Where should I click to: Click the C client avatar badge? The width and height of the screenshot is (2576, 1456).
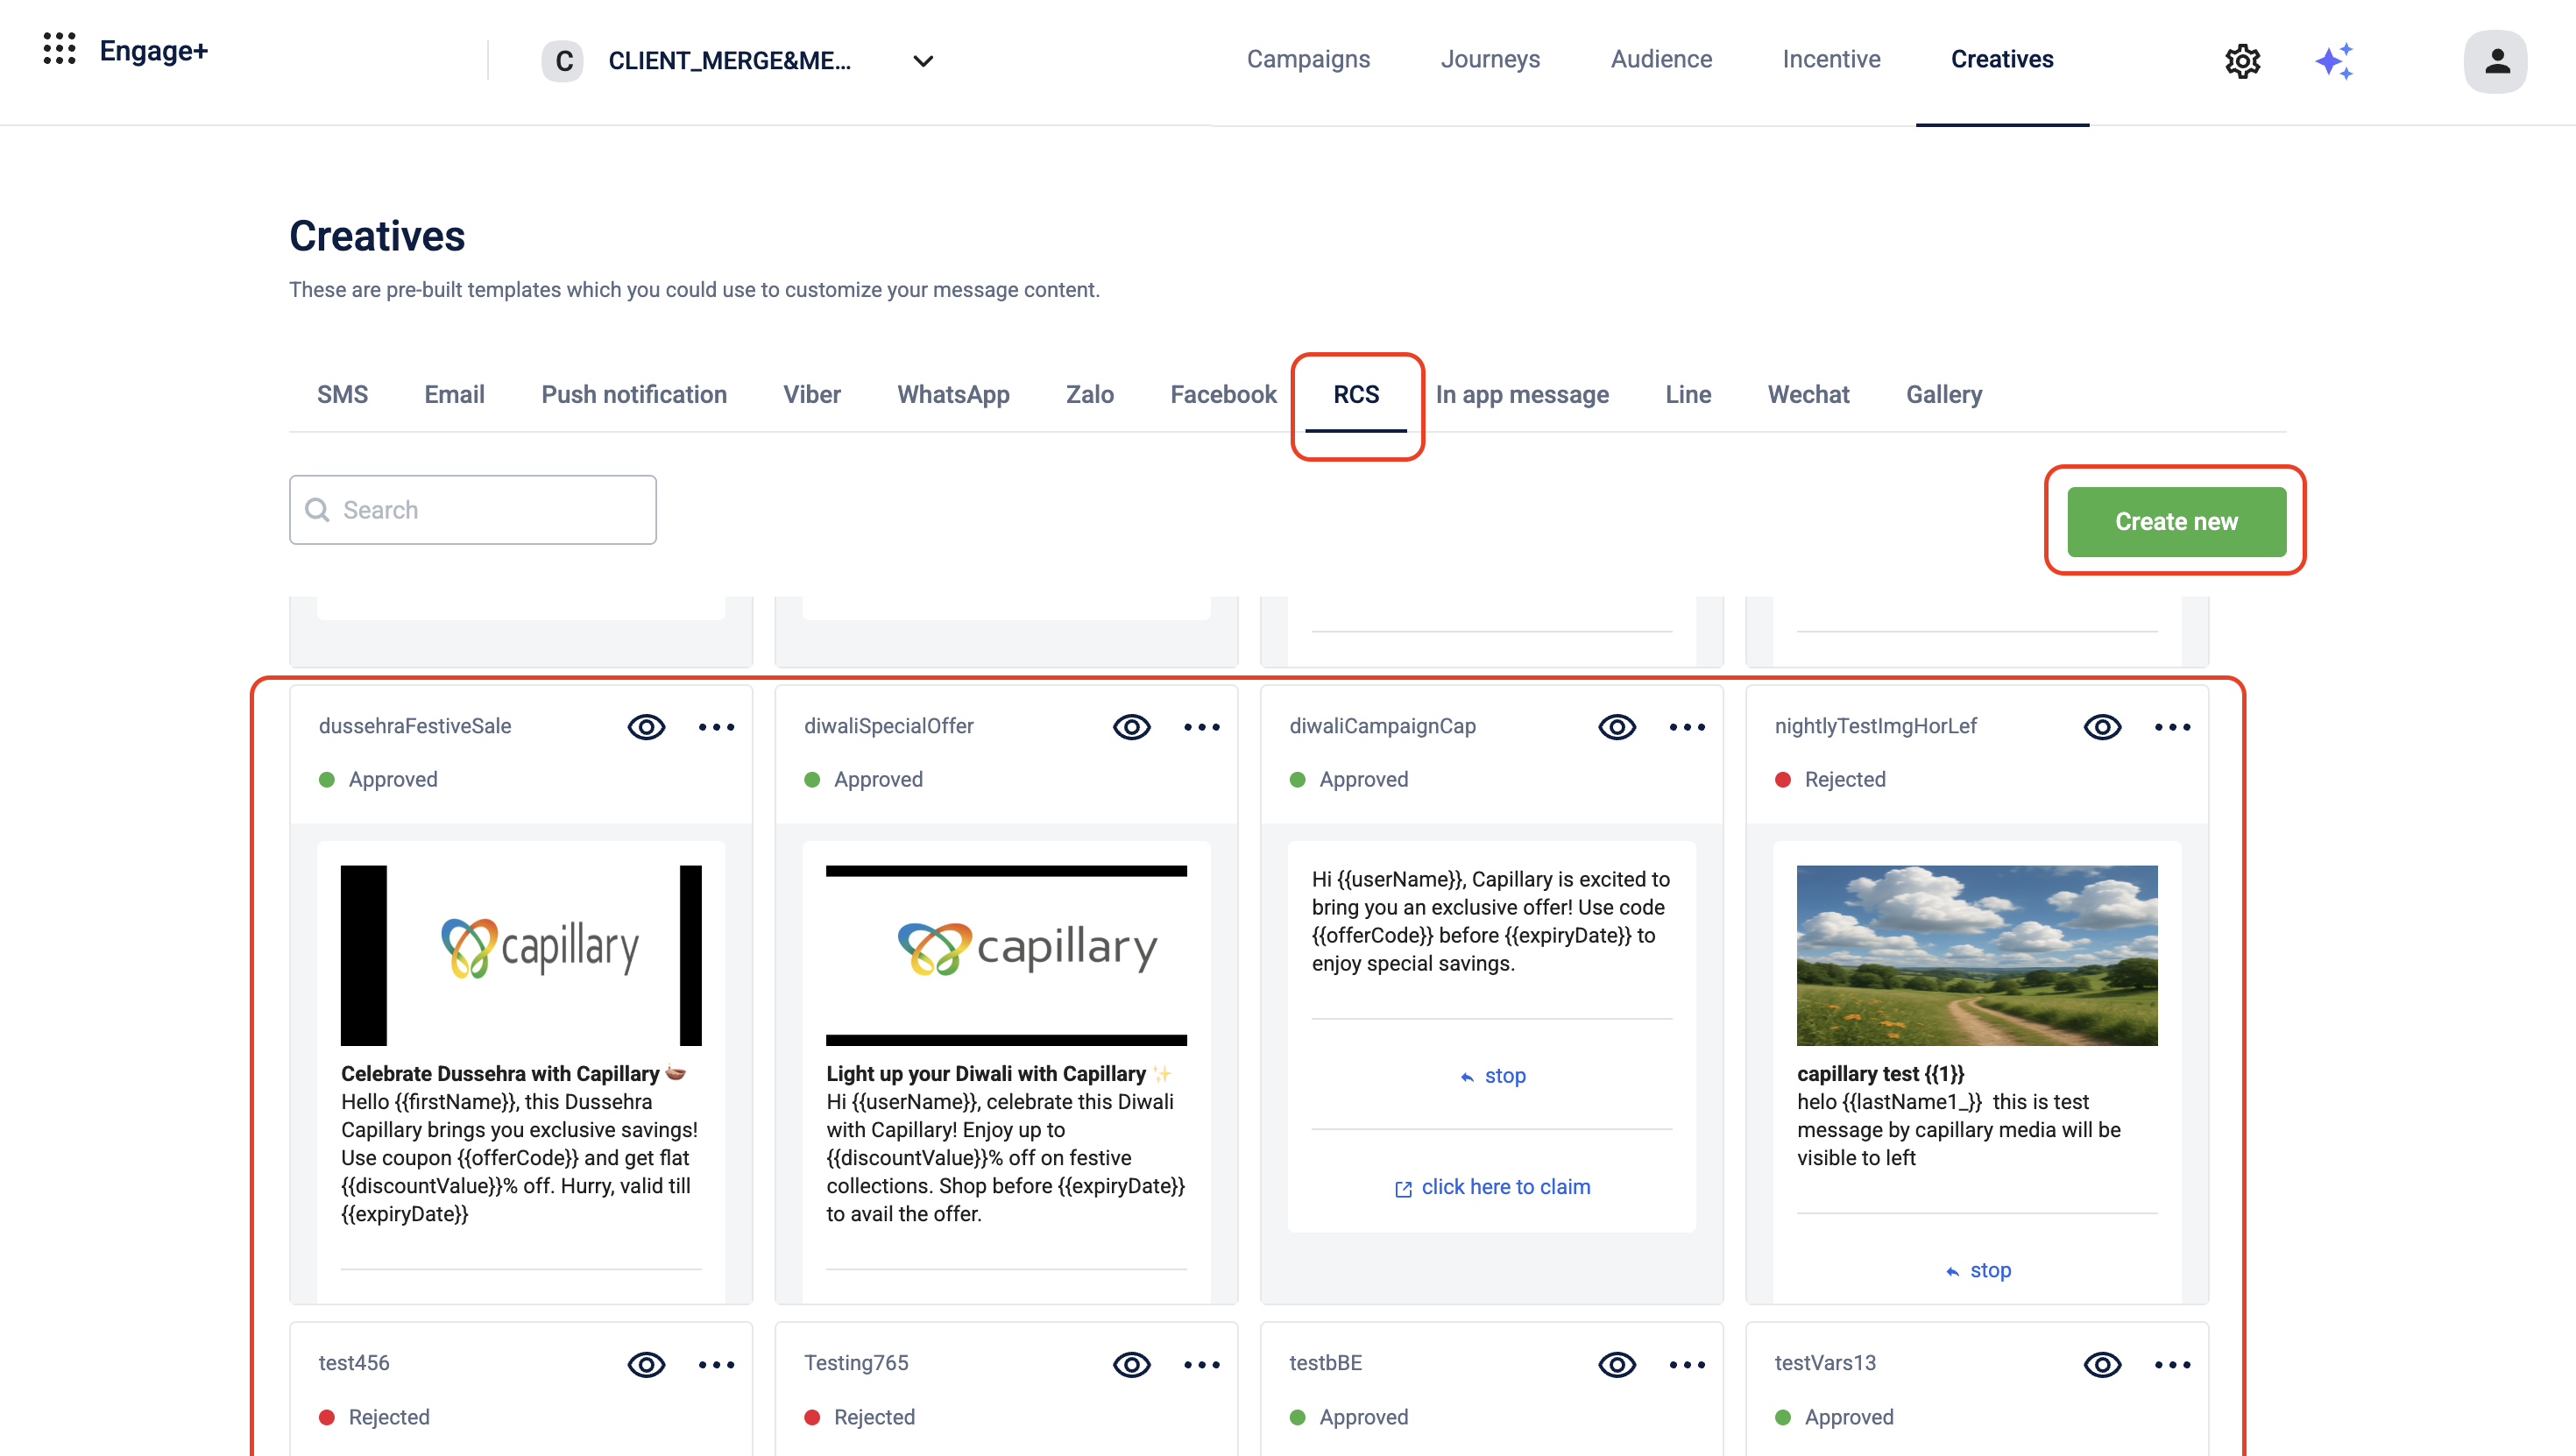click(563, 61)
